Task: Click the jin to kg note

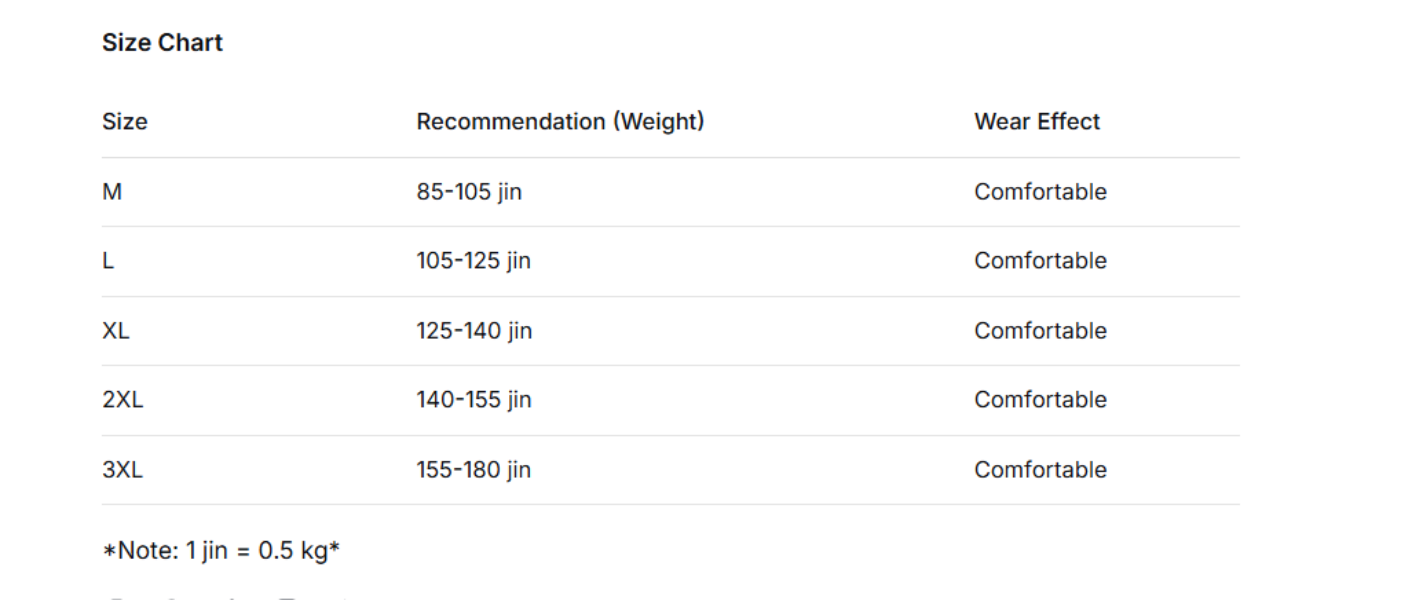Action: point(221,551)
